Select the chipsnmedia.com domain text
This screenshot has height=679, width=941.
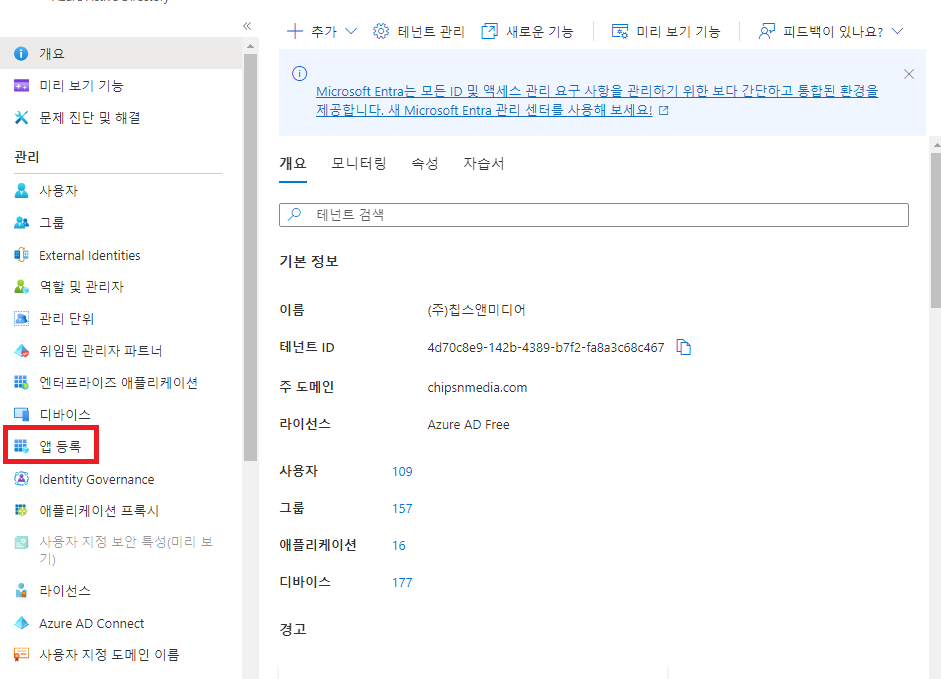coord(477,387)
